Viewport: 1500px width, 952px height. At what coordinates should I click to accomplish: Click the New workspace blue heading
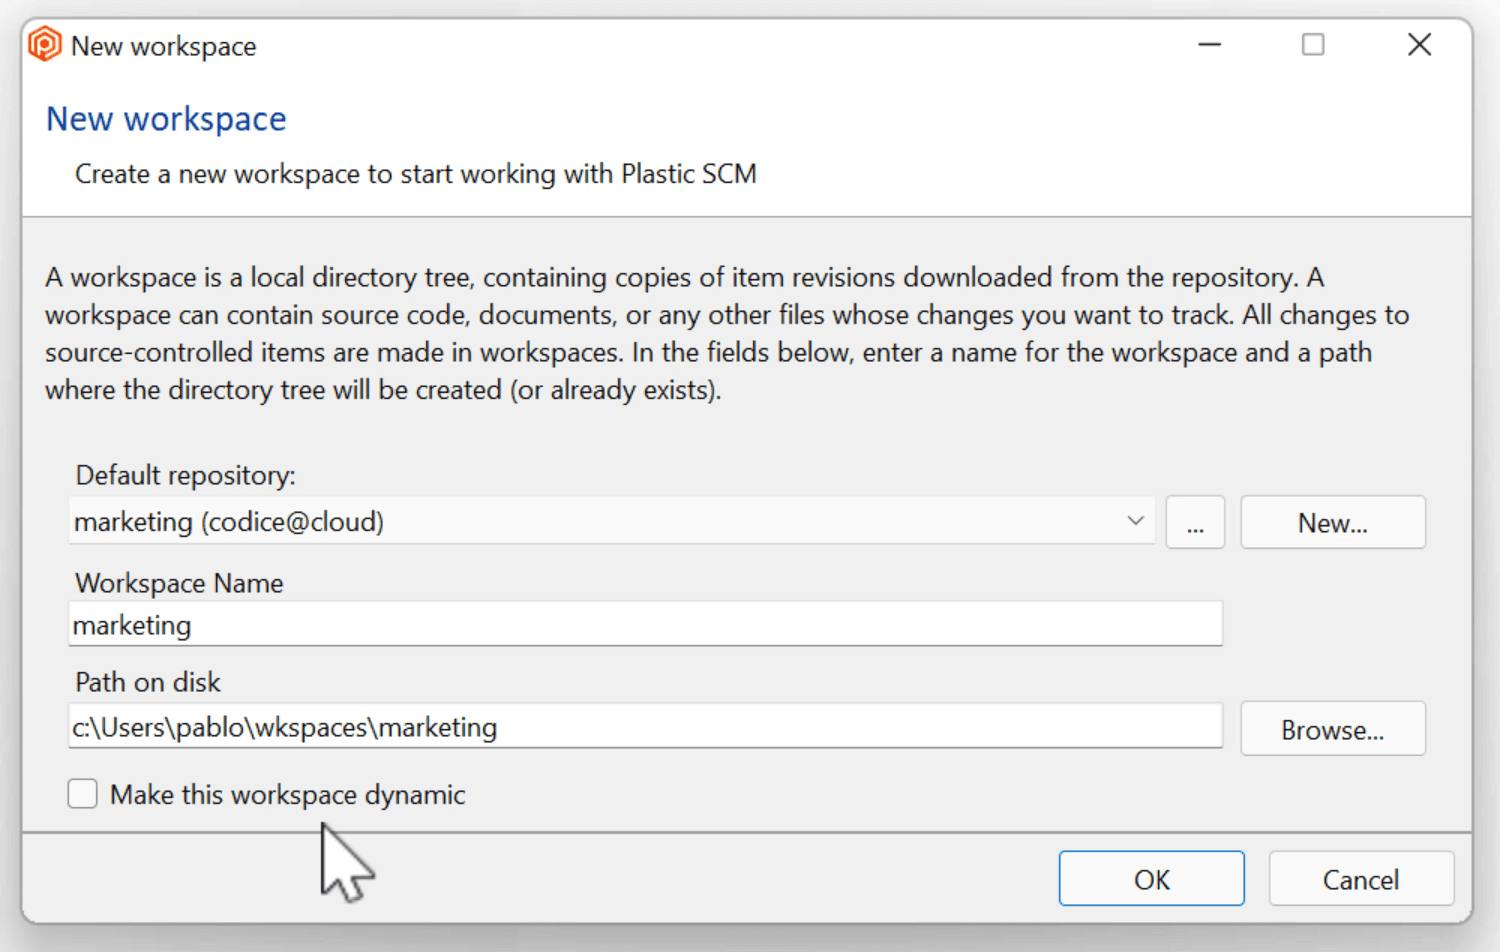coord(165,118)
